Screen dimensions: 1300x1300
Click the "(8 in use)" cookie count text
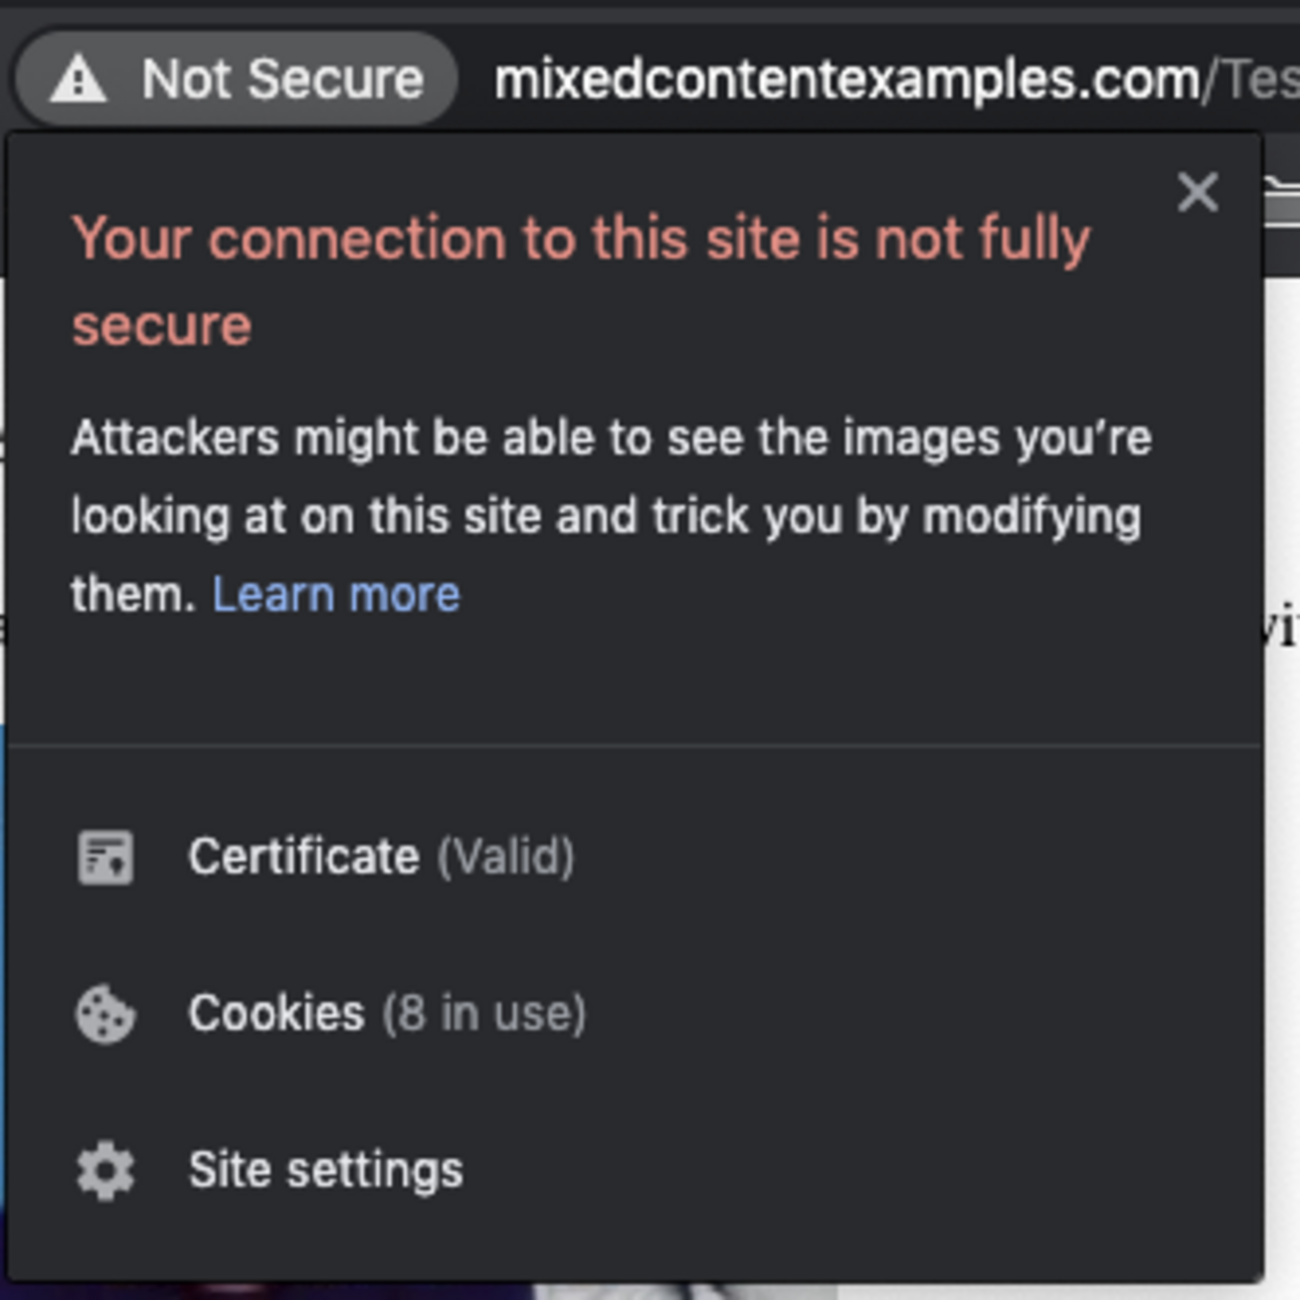(485, 1014)
